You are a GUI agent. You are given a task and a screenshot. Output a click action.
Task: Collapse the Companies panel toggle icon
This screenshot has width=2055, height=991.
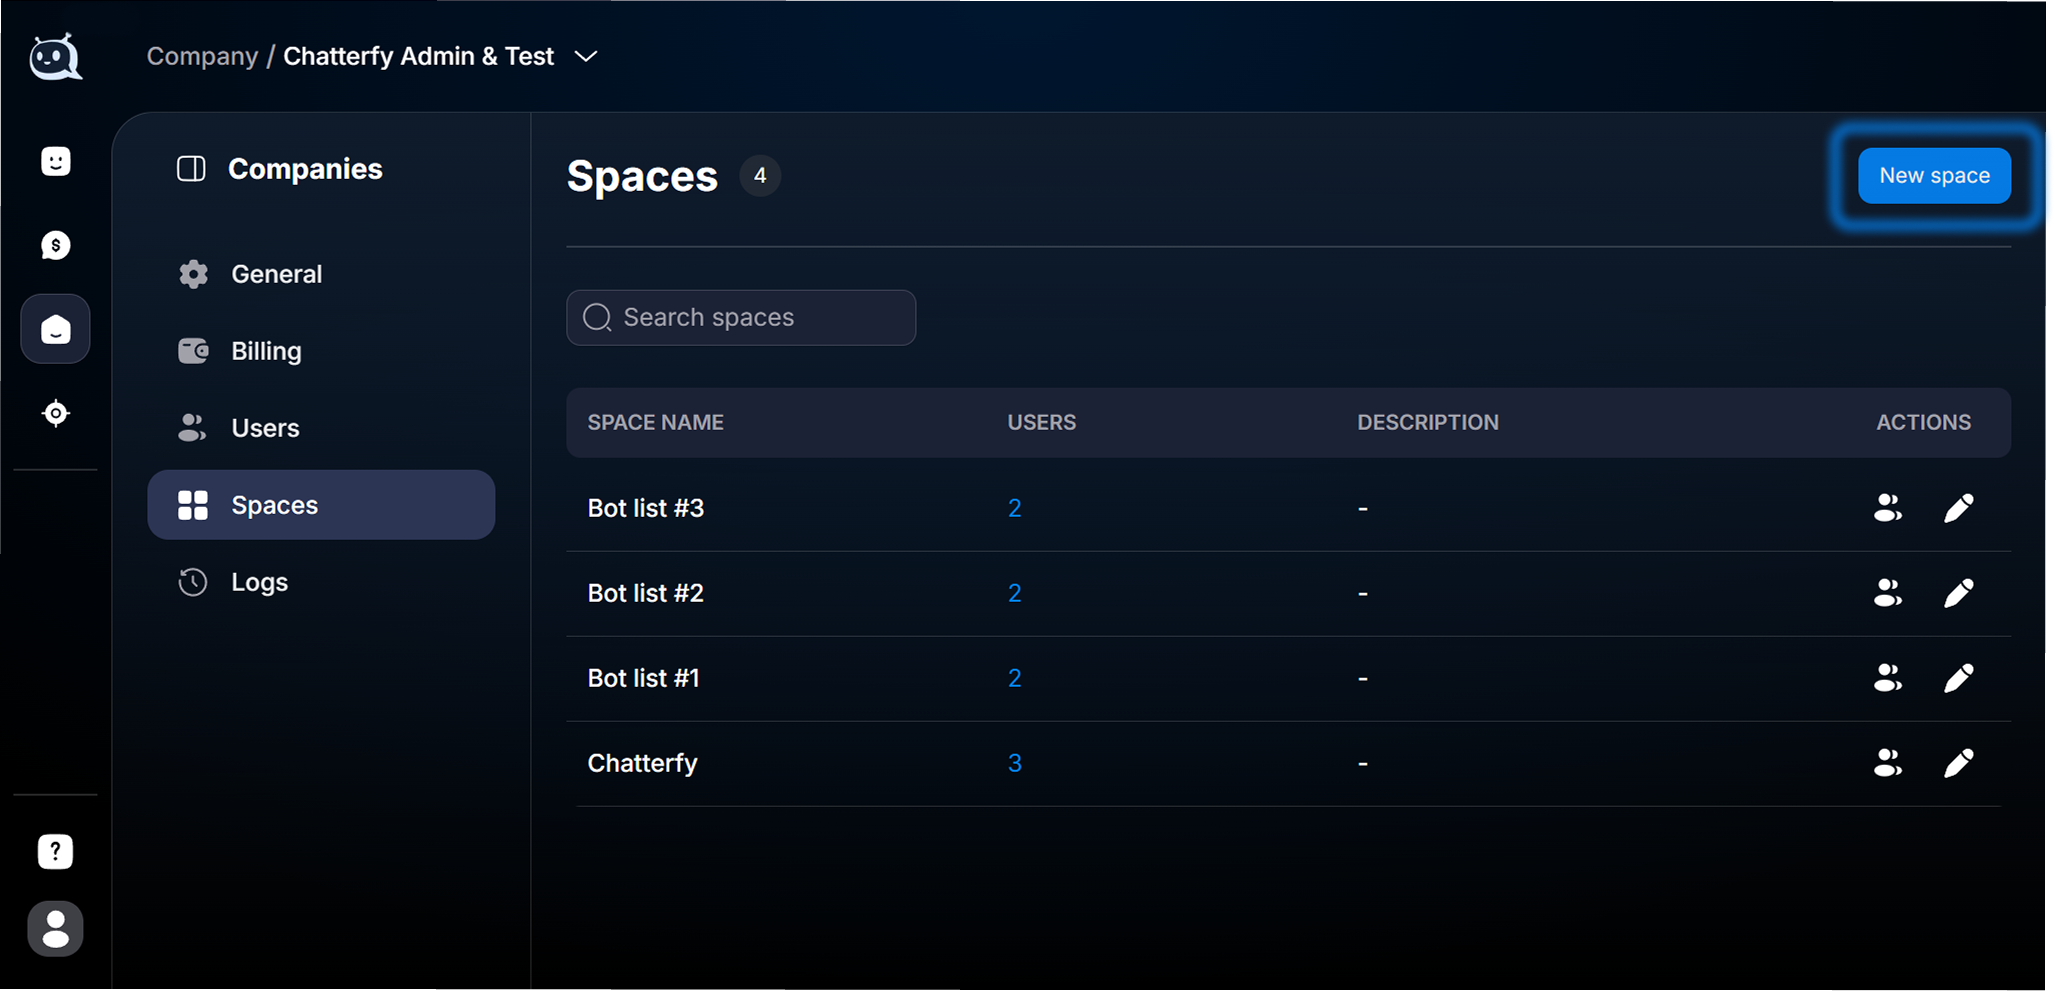point(191,169)
